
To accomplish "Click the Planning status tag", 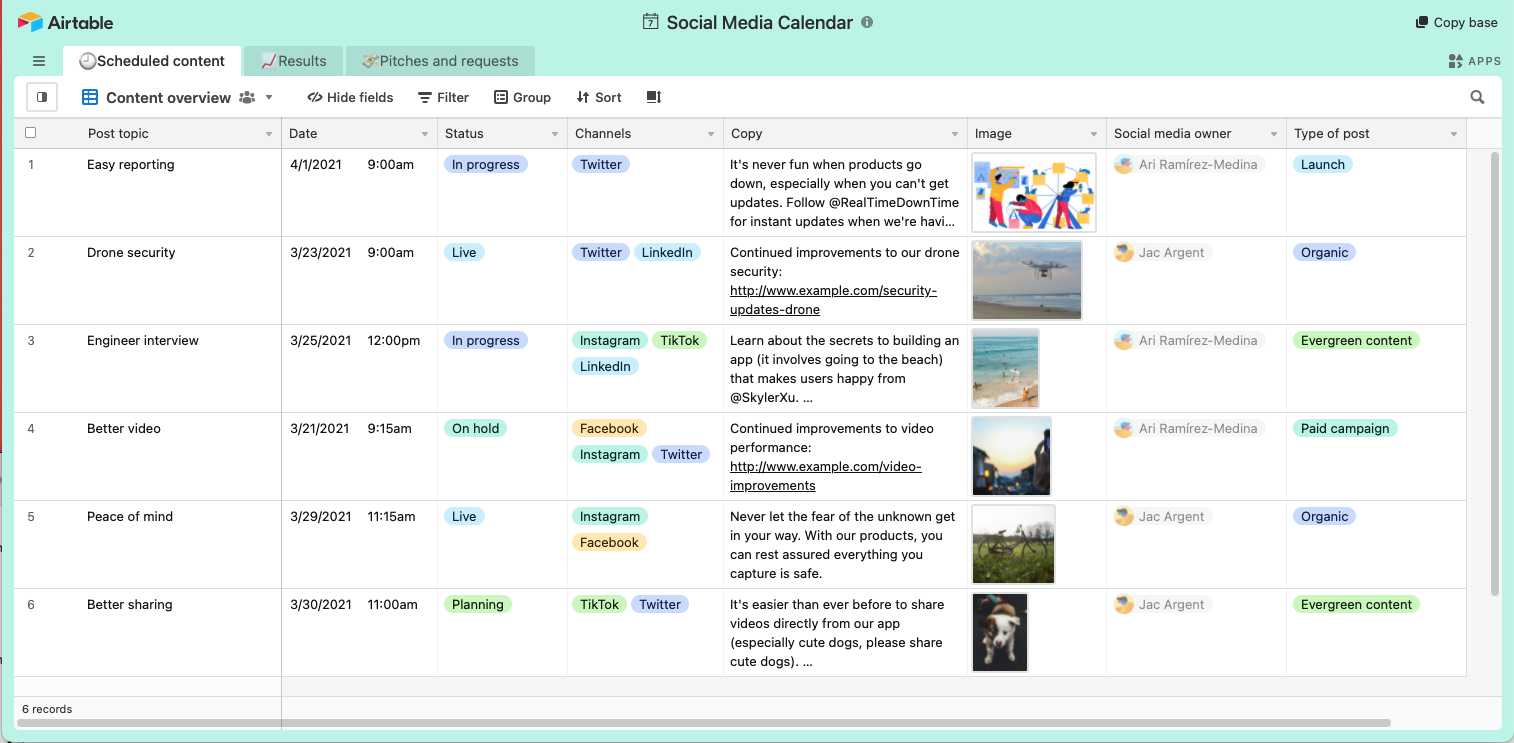I will [x=477, y=604].
